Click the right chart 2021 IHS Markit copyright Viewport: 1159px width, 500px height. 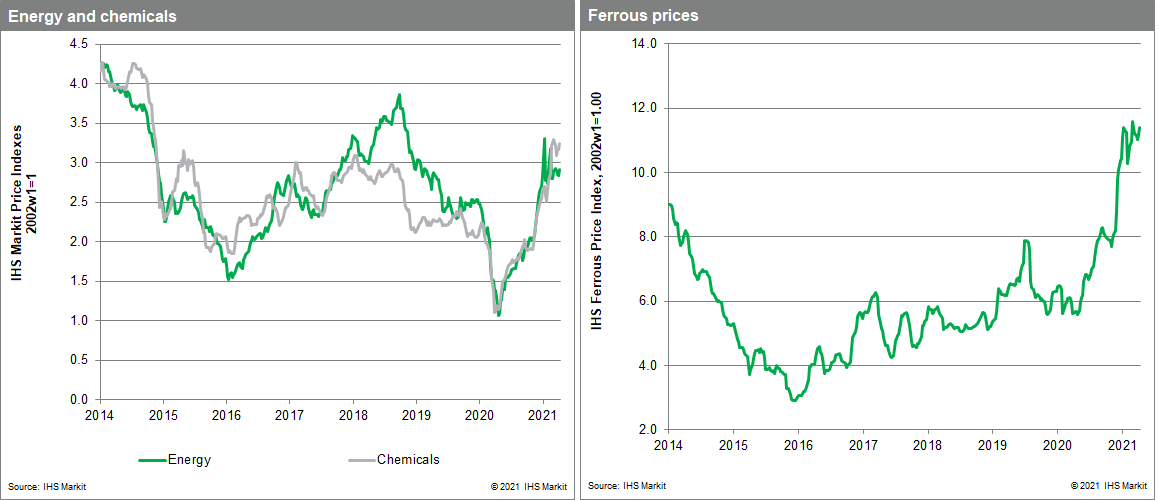point(1109,487)
